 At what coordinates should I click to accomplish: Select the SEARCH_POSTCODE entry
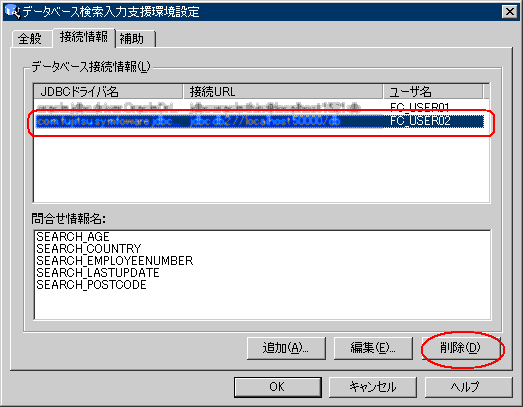[x=91, y=285]
